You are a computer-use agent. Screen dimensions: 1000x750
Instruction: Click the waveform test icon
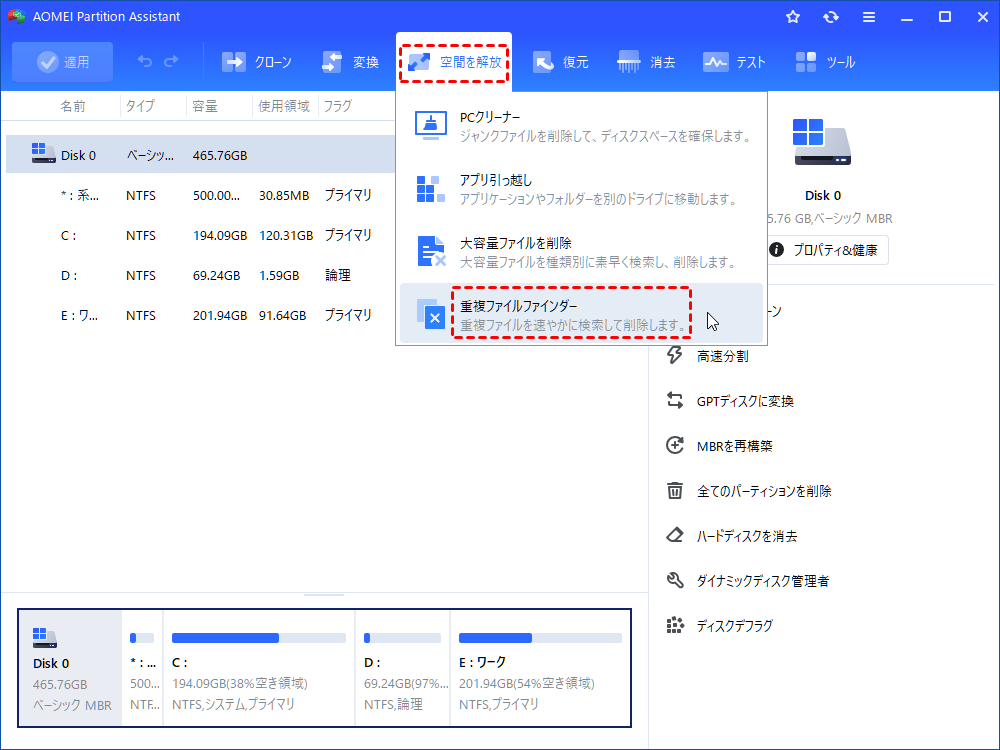point(715,62)
